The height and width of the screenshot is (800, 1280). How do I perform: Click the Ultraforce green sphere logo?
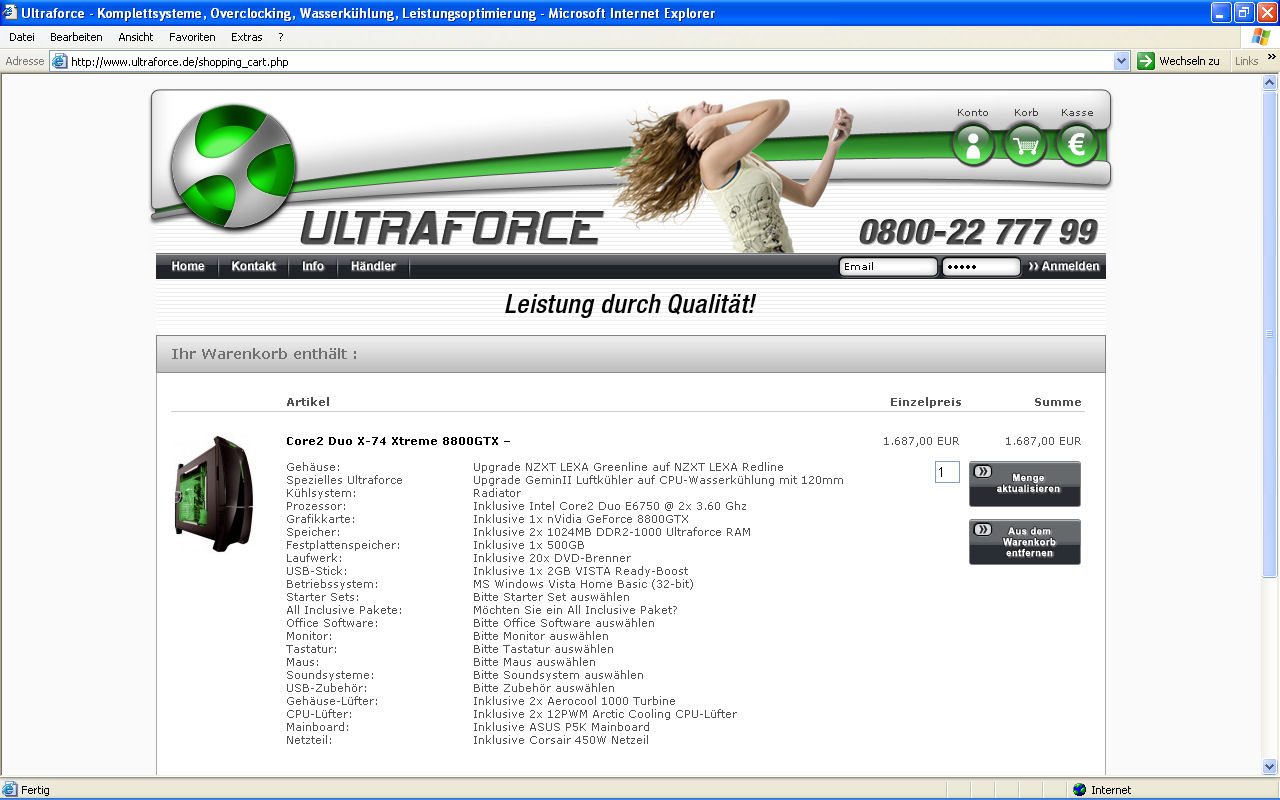coord(232,165)
